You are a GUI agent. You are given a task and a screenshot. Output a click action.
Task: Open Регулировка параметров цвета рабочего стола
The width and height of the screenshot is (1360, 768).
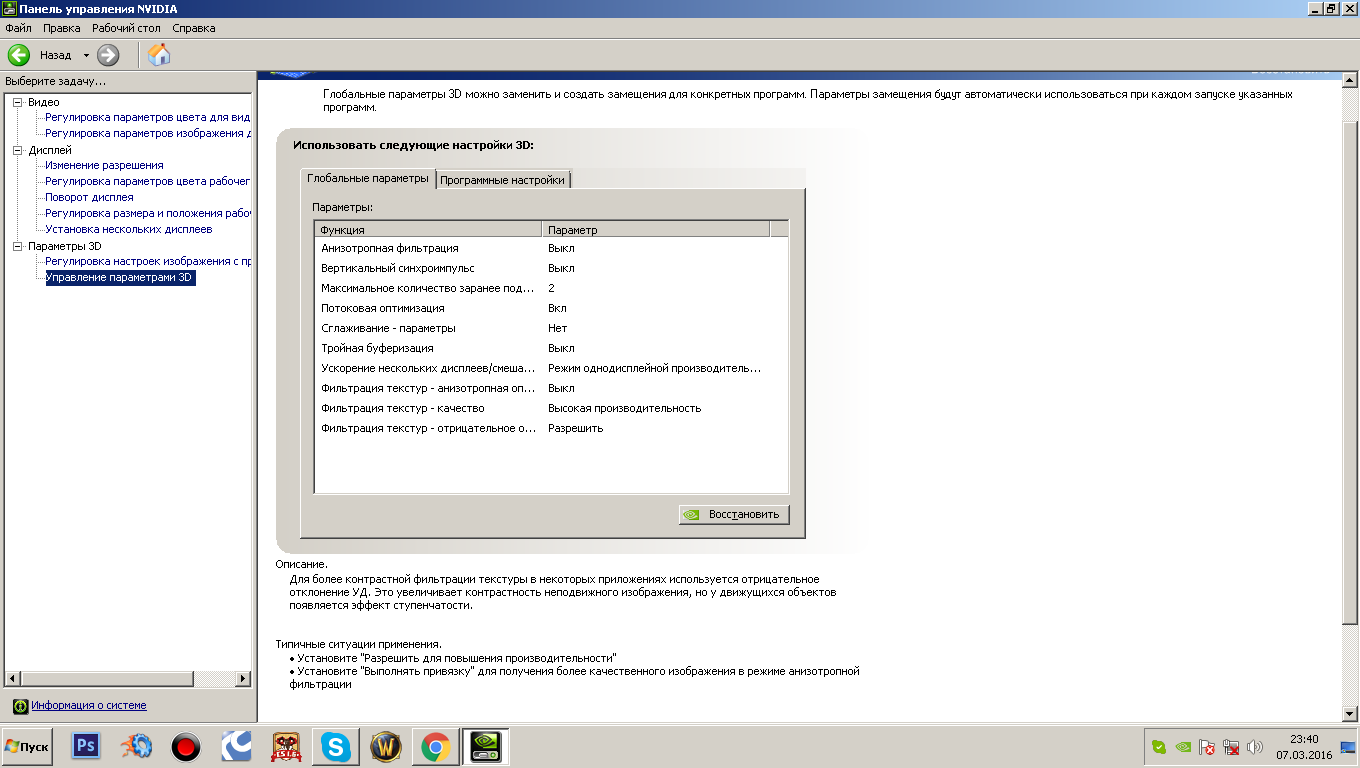click(147, 181)
